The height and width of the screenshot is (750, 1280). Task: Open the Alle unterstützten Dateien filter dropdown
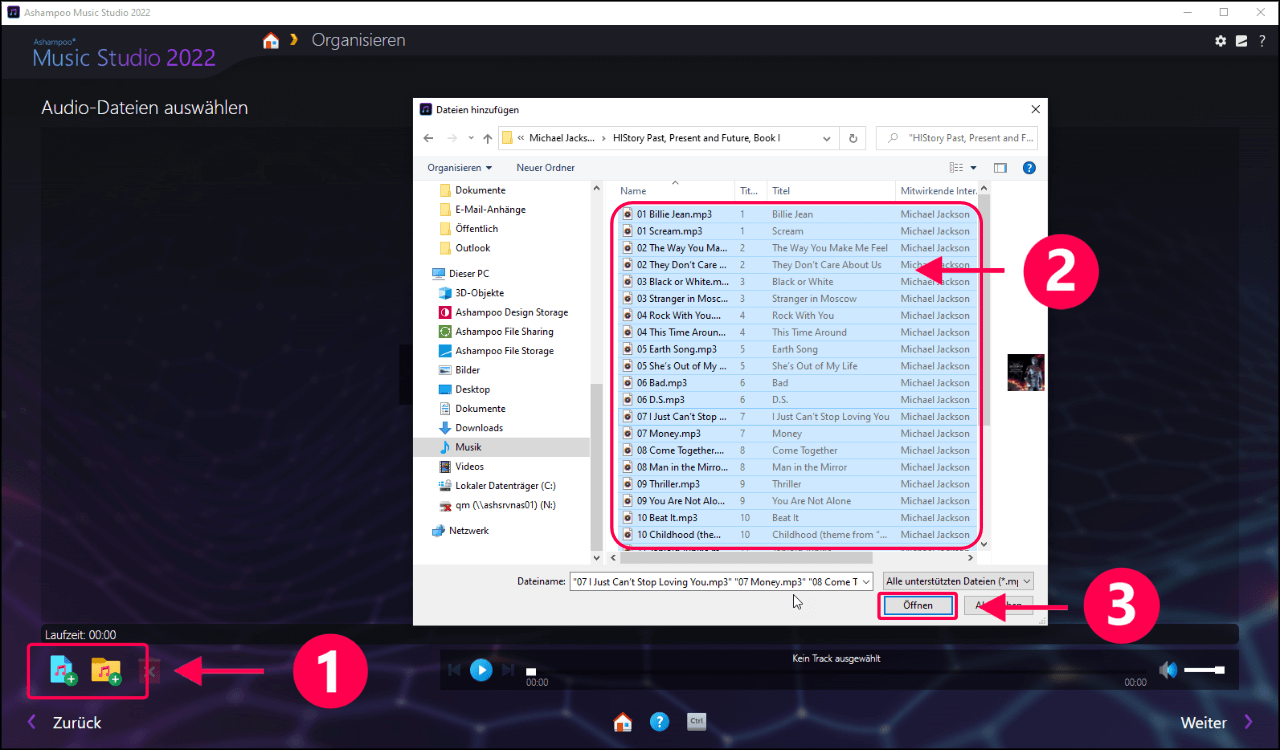(x=958, y=581)
